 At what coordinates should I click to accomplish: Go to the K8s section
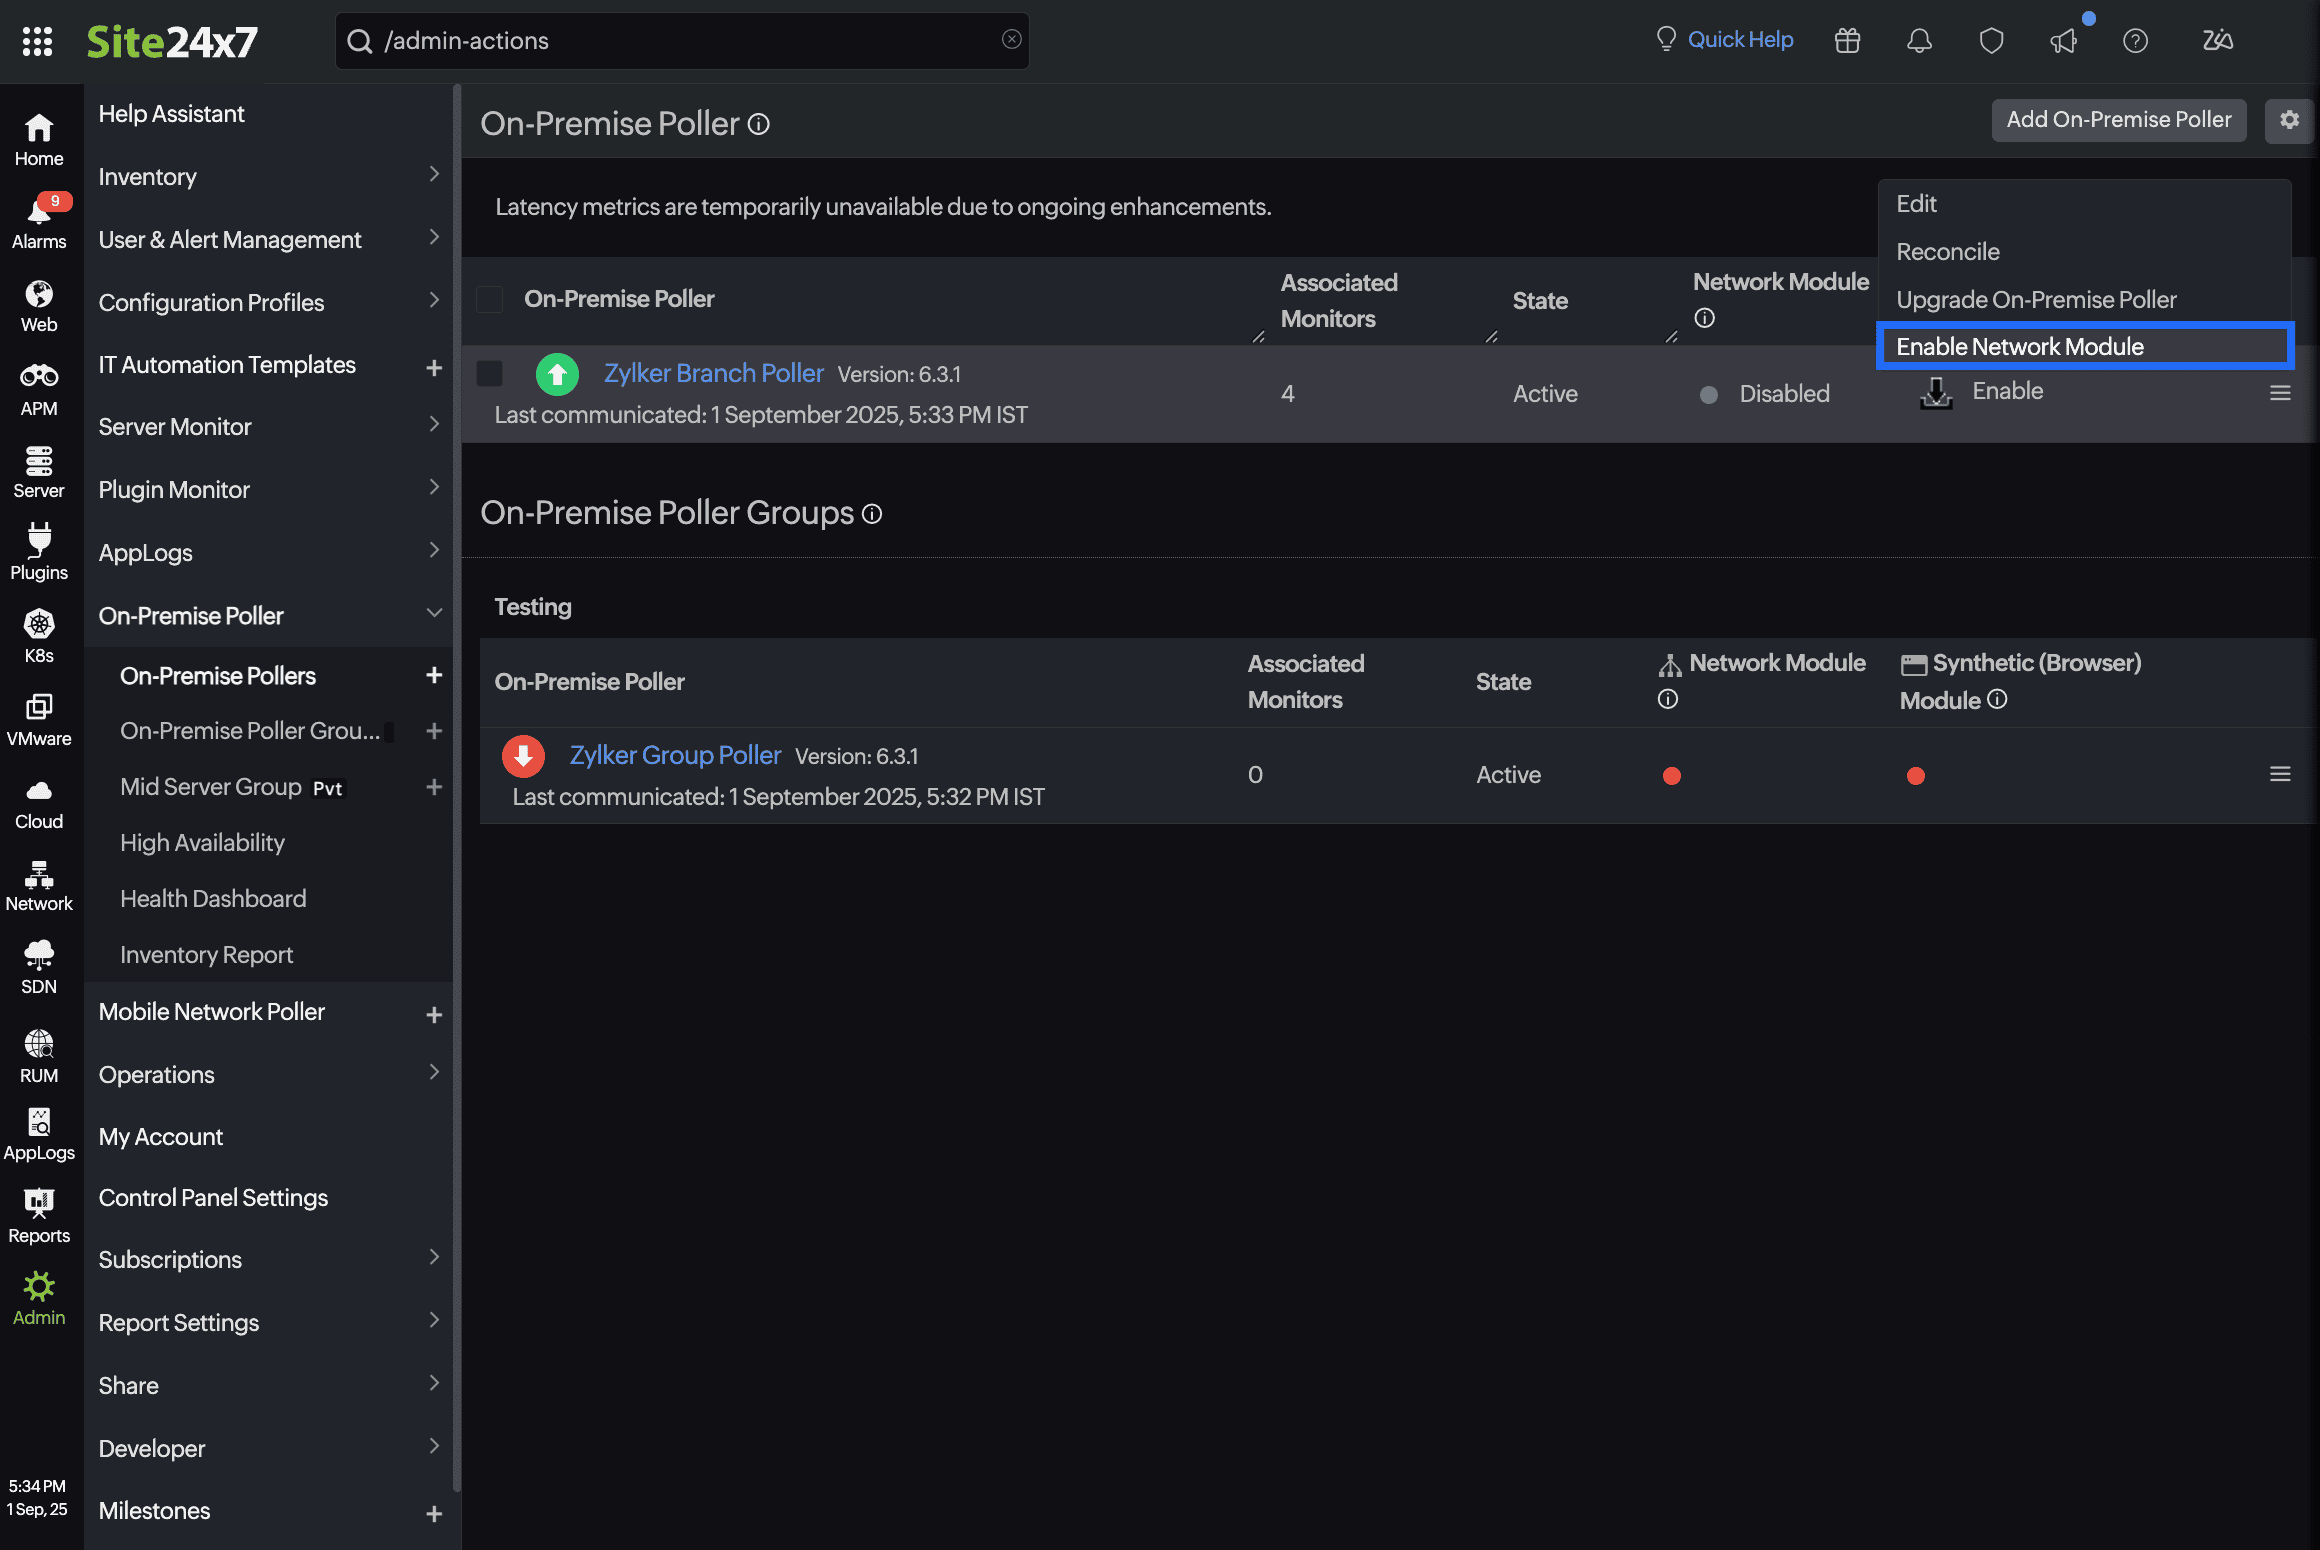coord(39,630)
